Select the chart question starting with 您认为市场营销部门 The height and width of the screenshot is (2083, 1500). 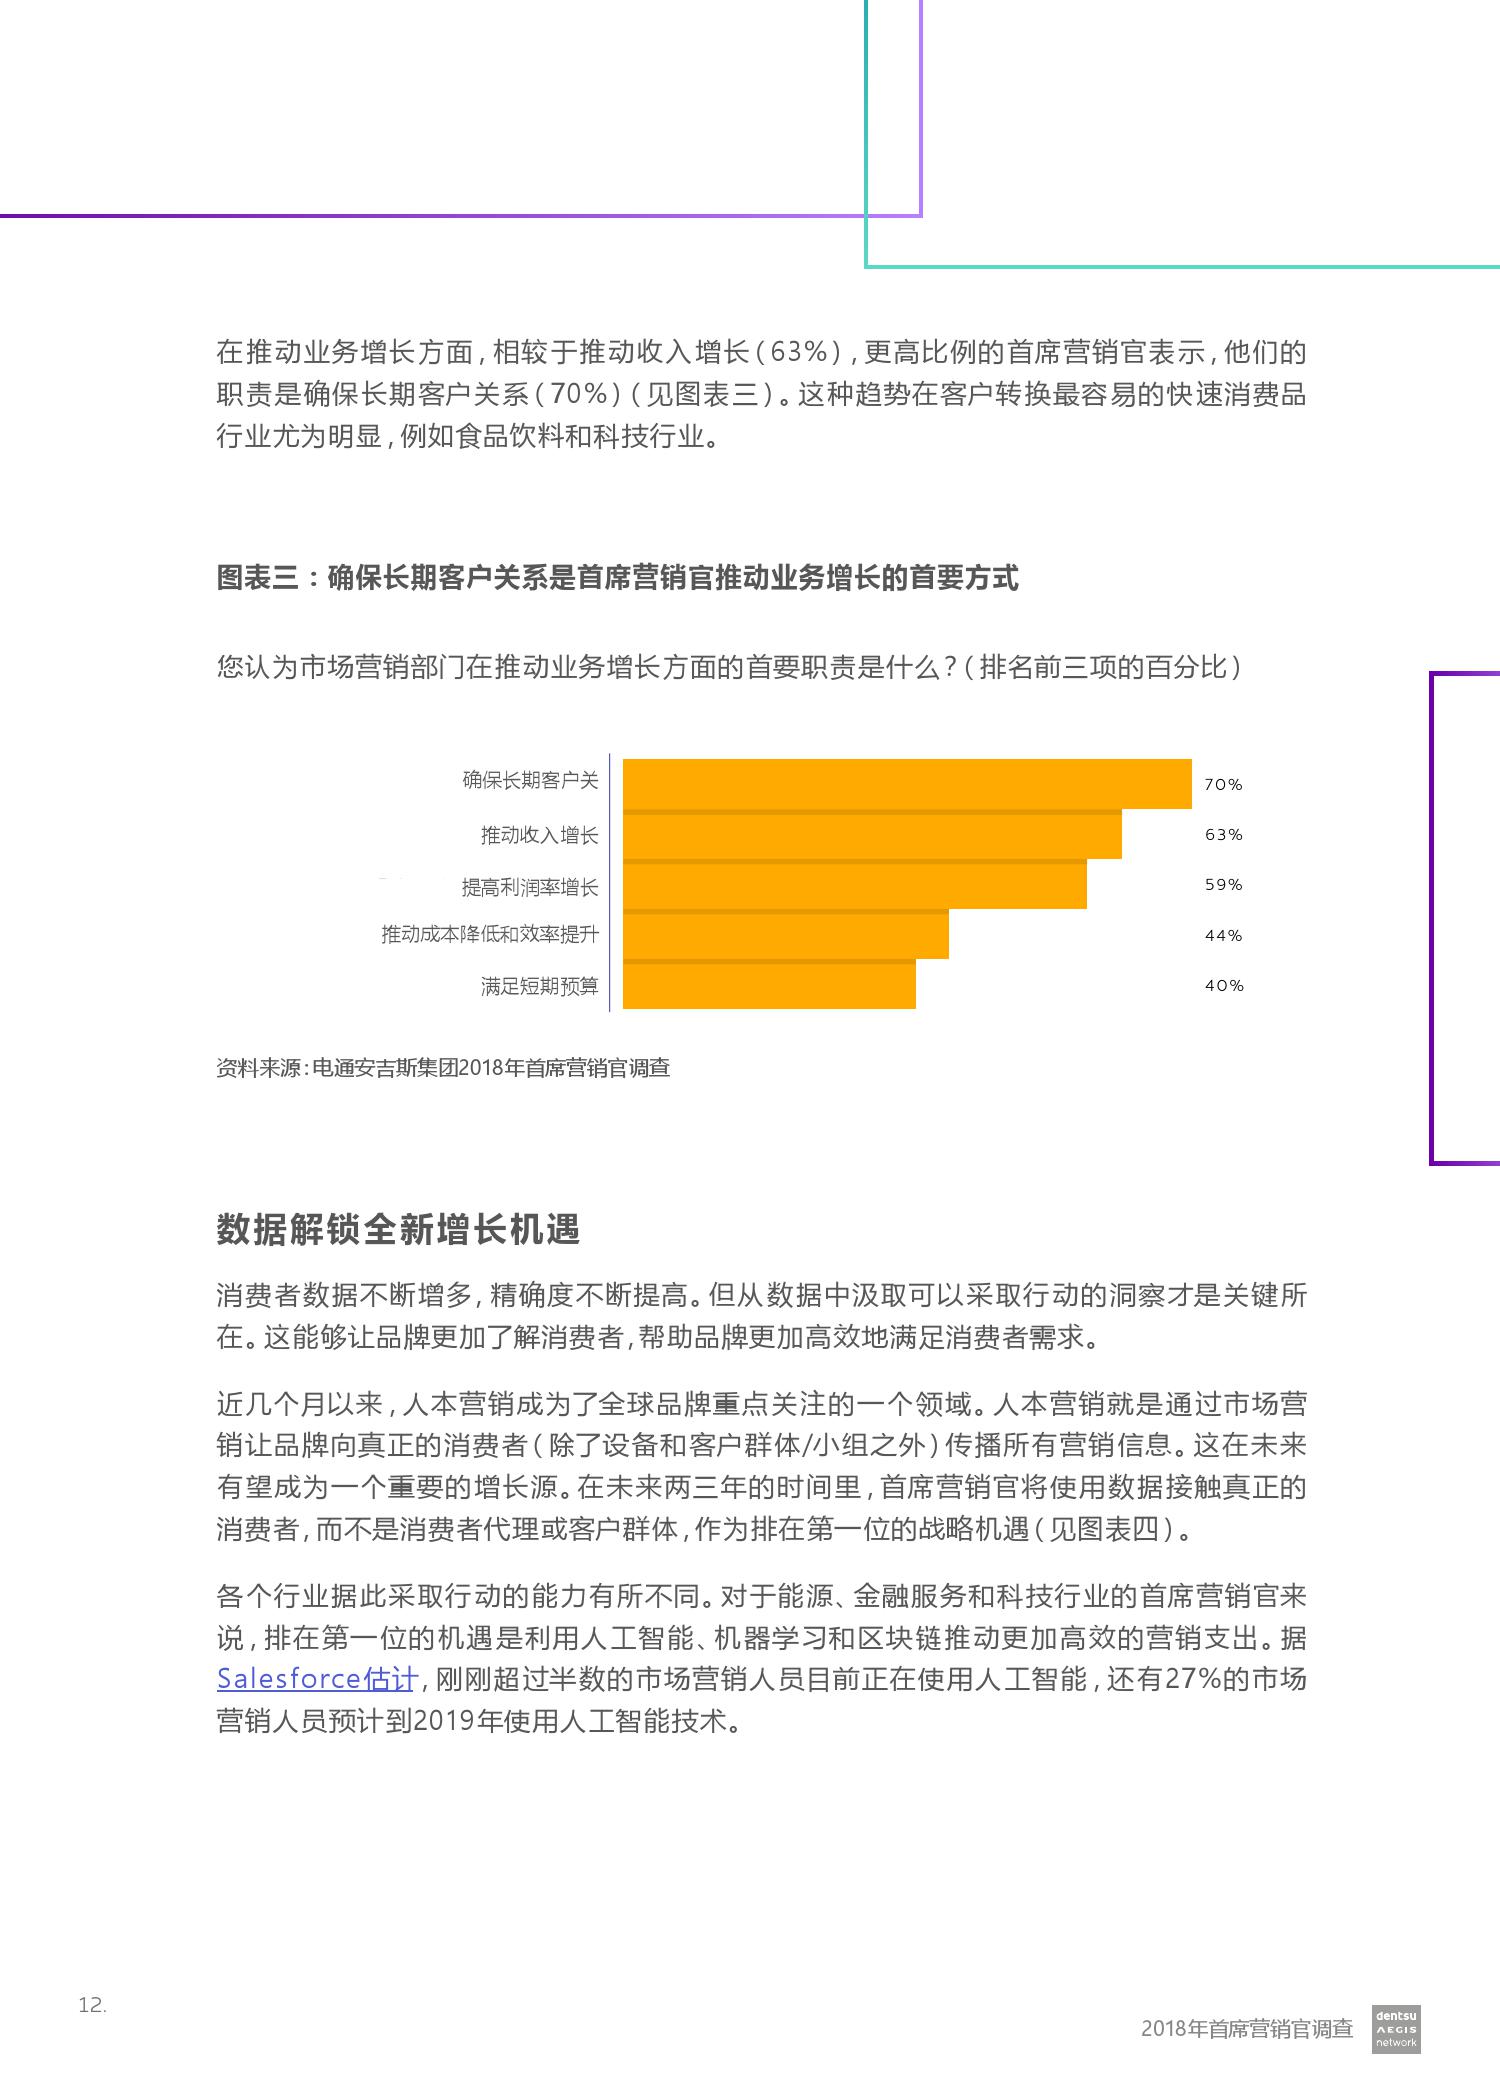tap(729, 667)
